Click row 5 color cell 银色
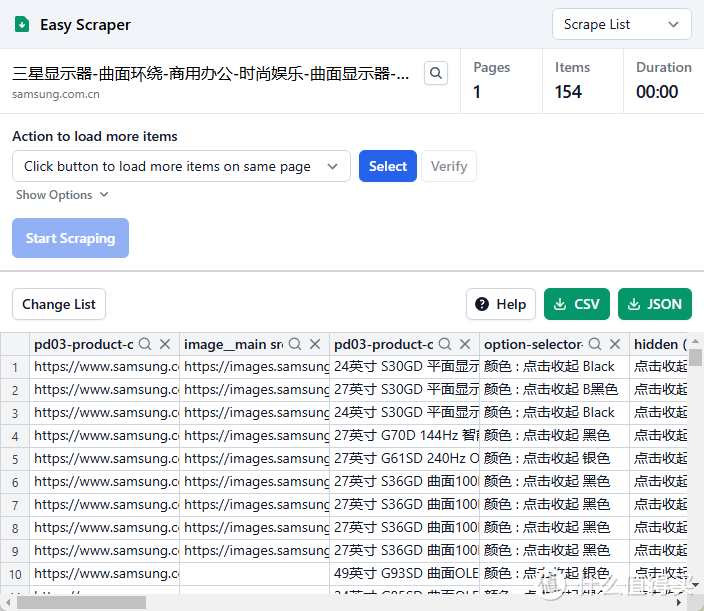Viewport: 704px width, 611px height. (554, 458)
